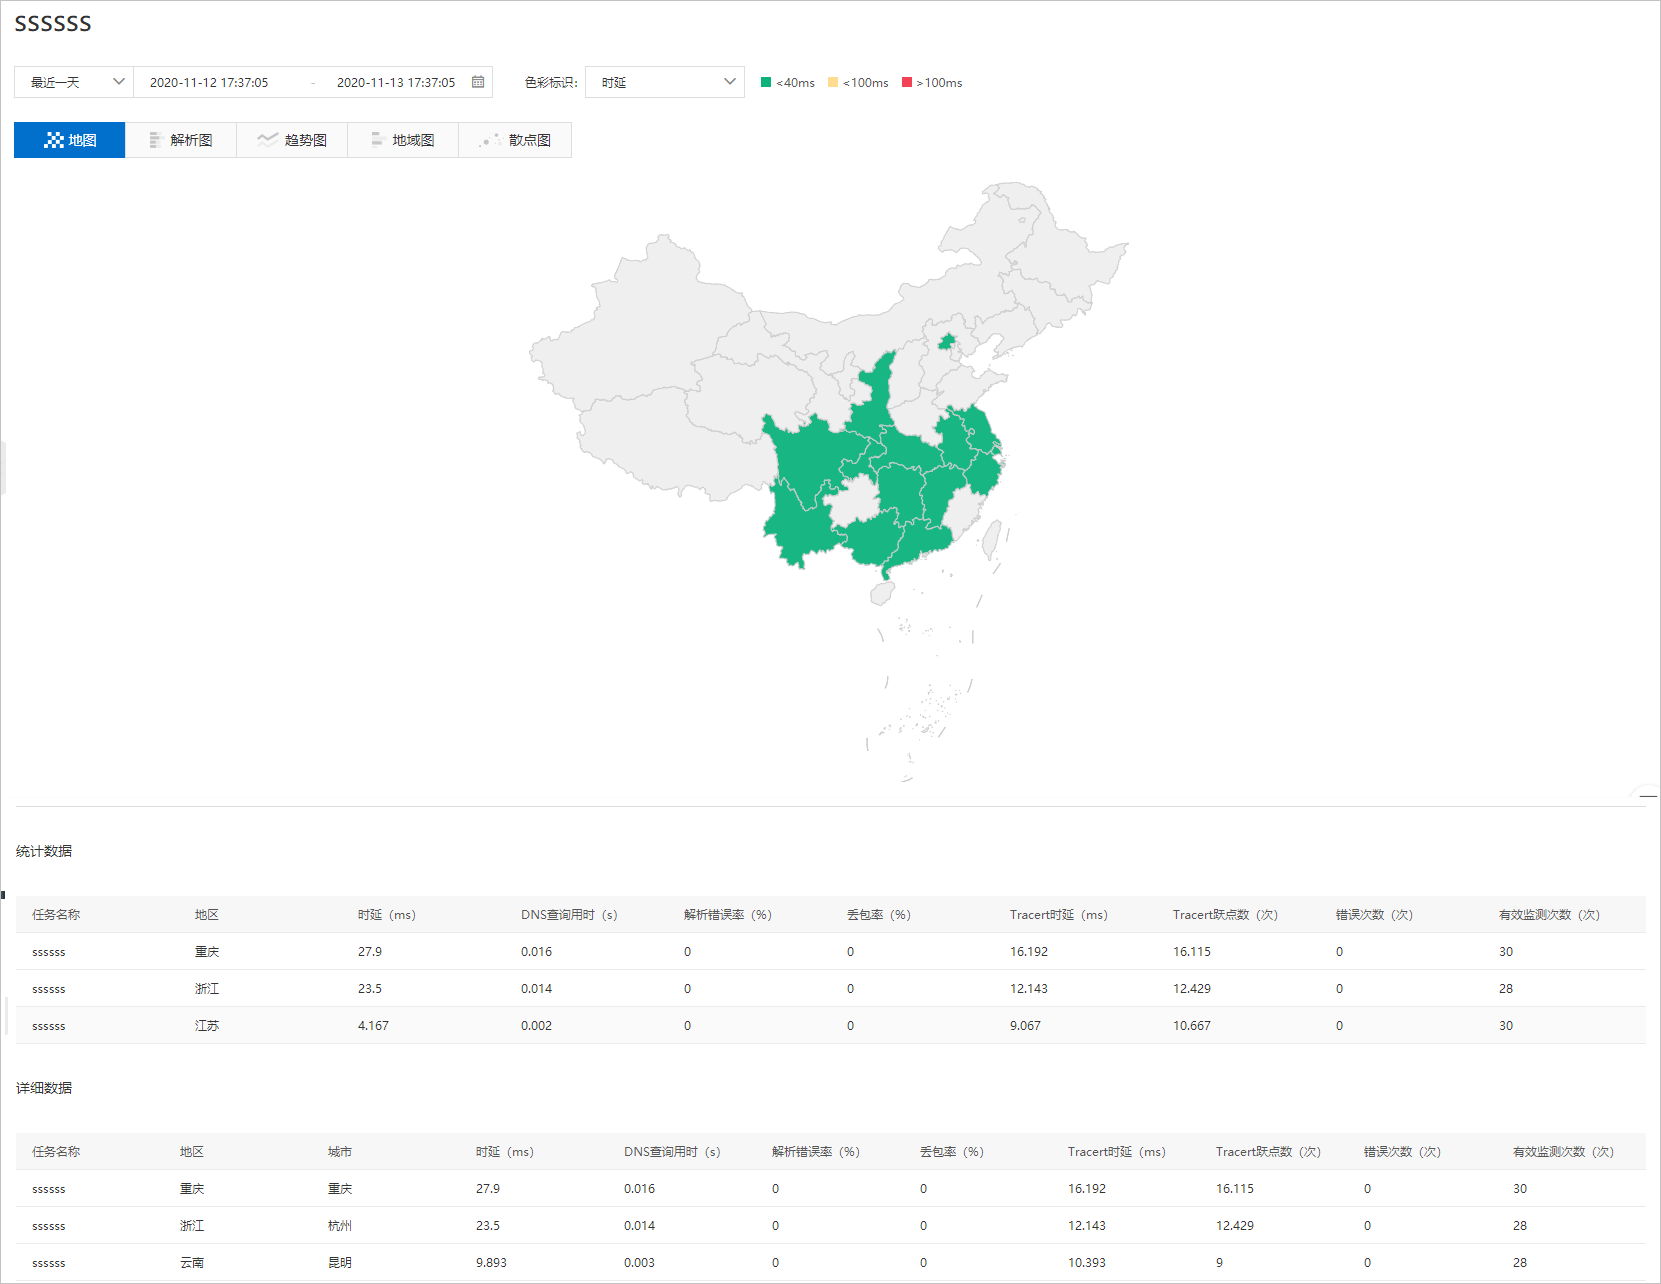This screenshot has height=1284, width=1661.
Task: Click the 丢包率 (%) header in statistics table
Action: (x=879, y=915)
